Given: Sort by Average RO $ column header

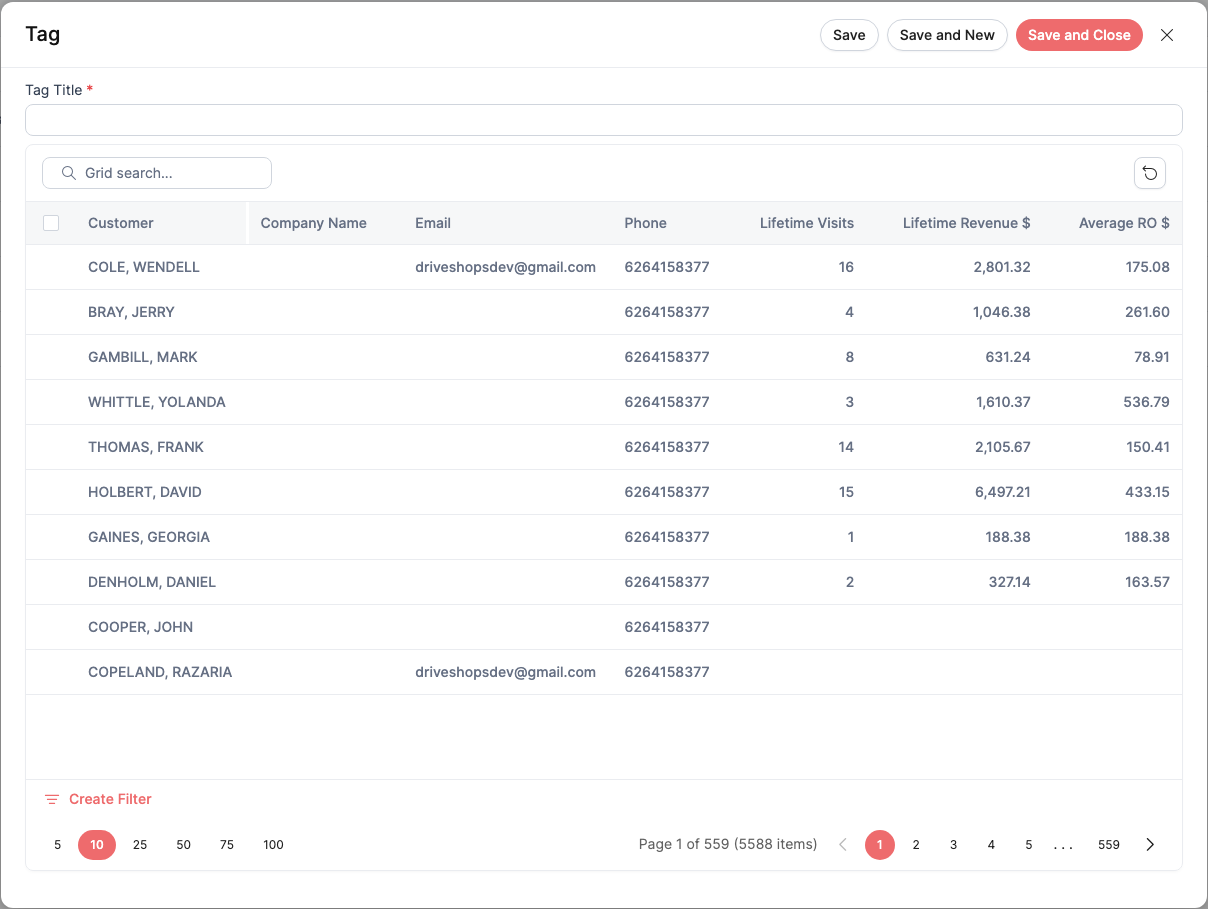Looking at the screenshot, I should click(1124, 223).
